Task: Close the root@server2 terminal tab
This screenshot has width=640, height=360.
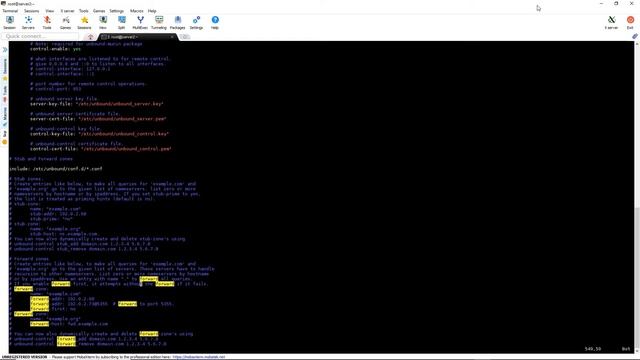Action: coord(172,37)
